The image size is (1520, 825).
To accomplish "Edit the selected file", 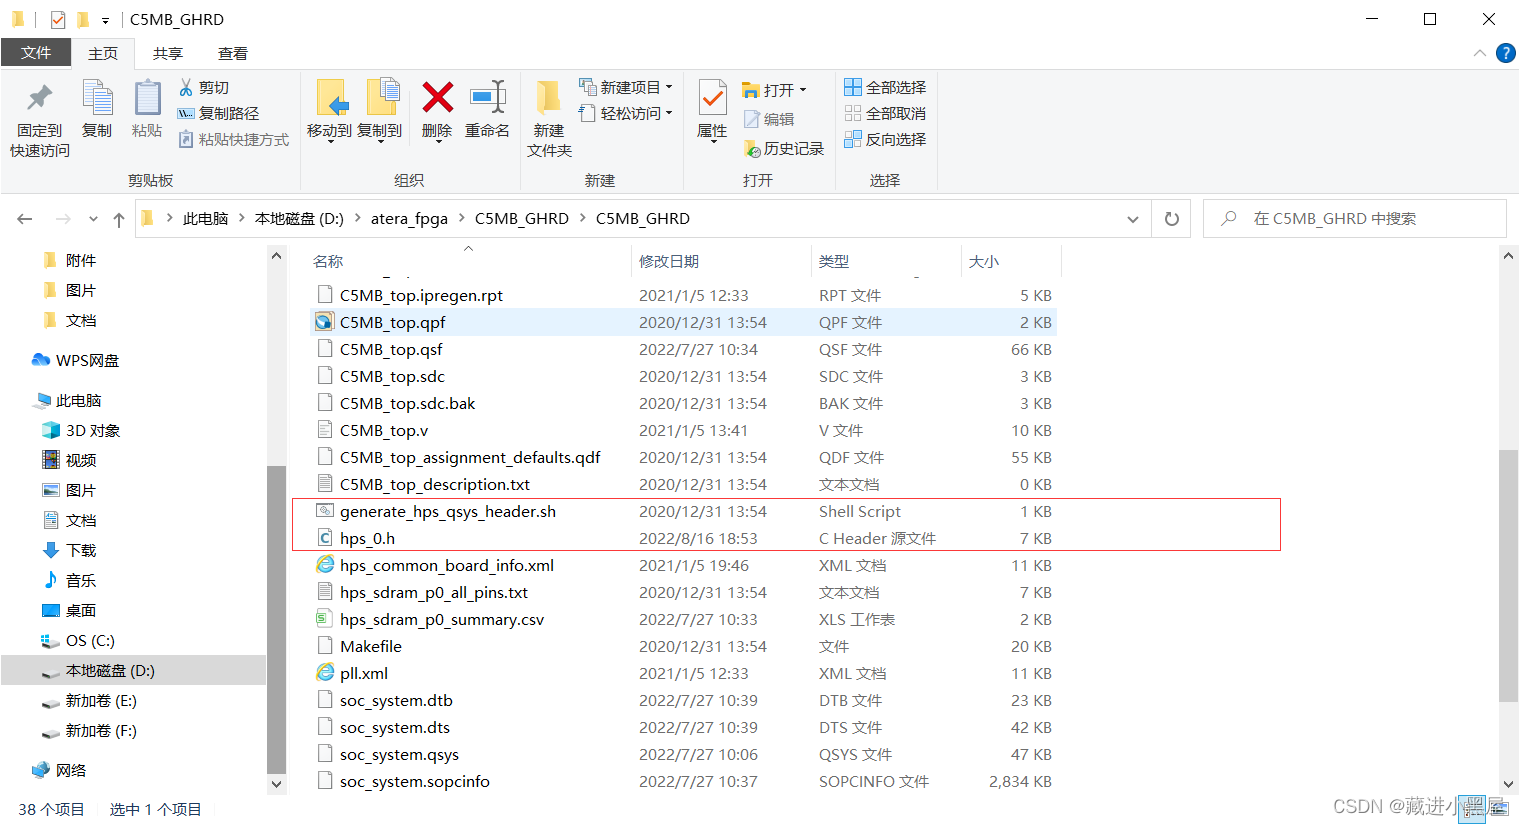I will pyautogui.click(x=769, y=119).
